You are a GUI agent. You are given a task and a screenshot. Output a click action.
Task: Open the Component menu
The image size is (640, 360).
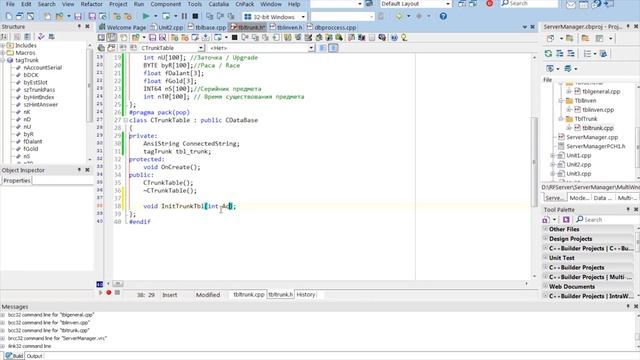coord(166,4)
